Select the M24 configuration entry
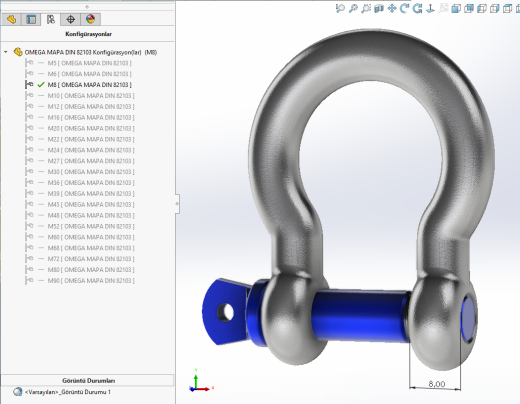Screen dimensions: 520x404 coord(91,150)
